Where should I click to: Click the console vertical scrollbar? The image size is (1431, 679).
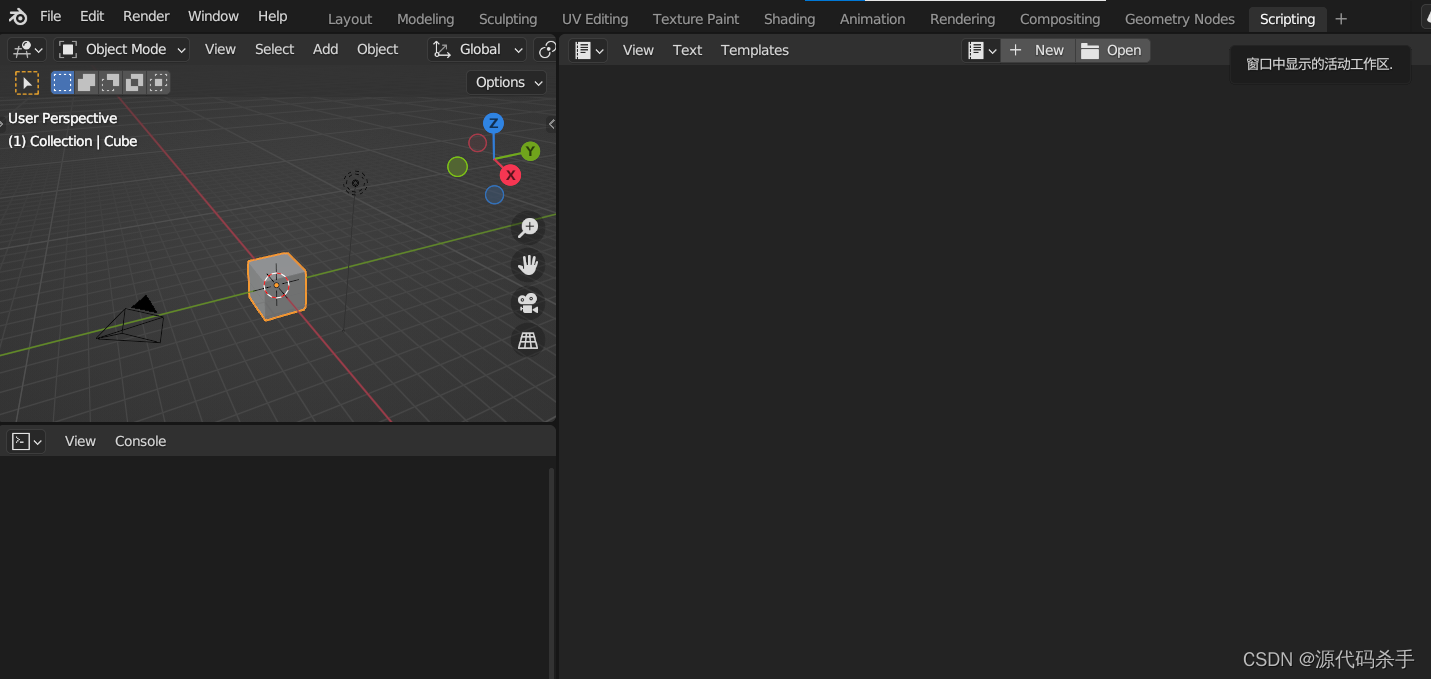click(x=551, y=572)
